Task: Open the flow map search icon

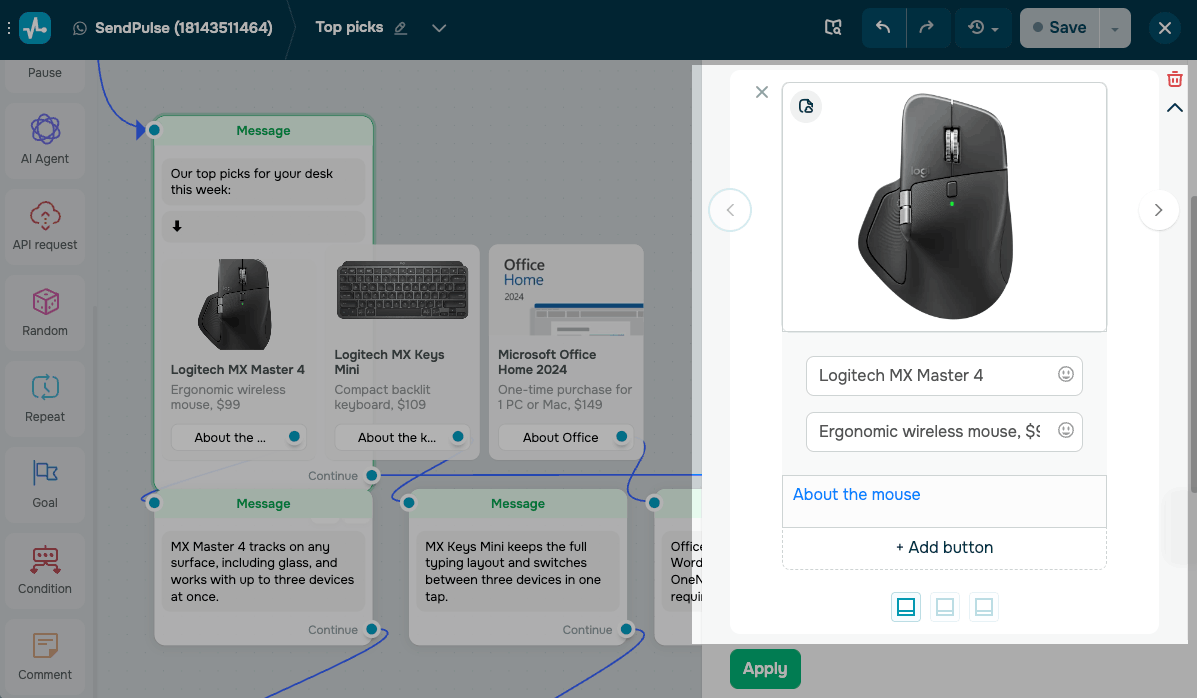Action: (x=834, y=28)
